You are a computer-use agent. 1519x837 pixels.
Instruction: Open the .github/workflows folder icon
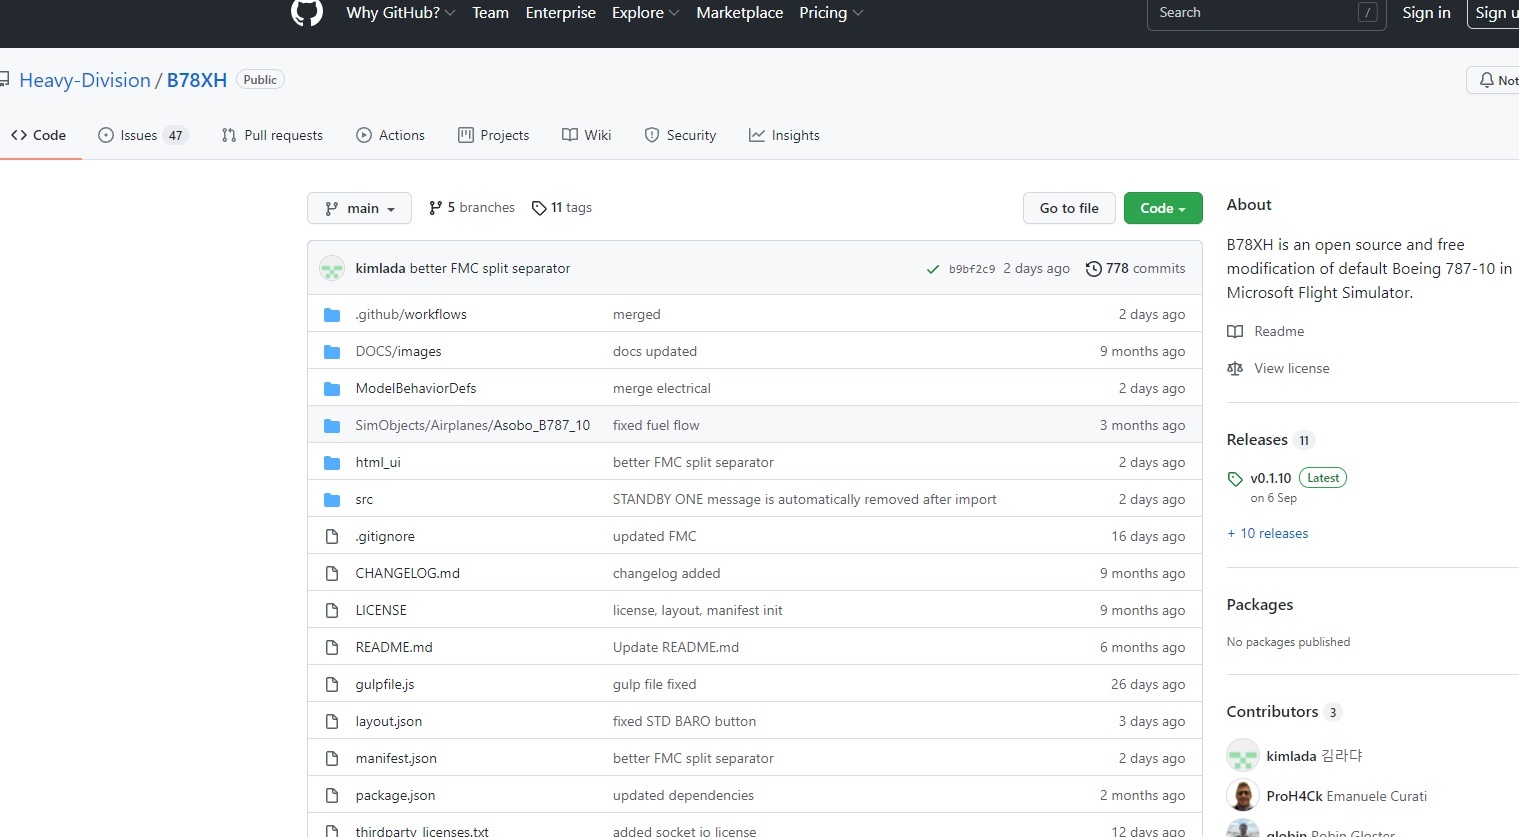click(x=332, y=315)
